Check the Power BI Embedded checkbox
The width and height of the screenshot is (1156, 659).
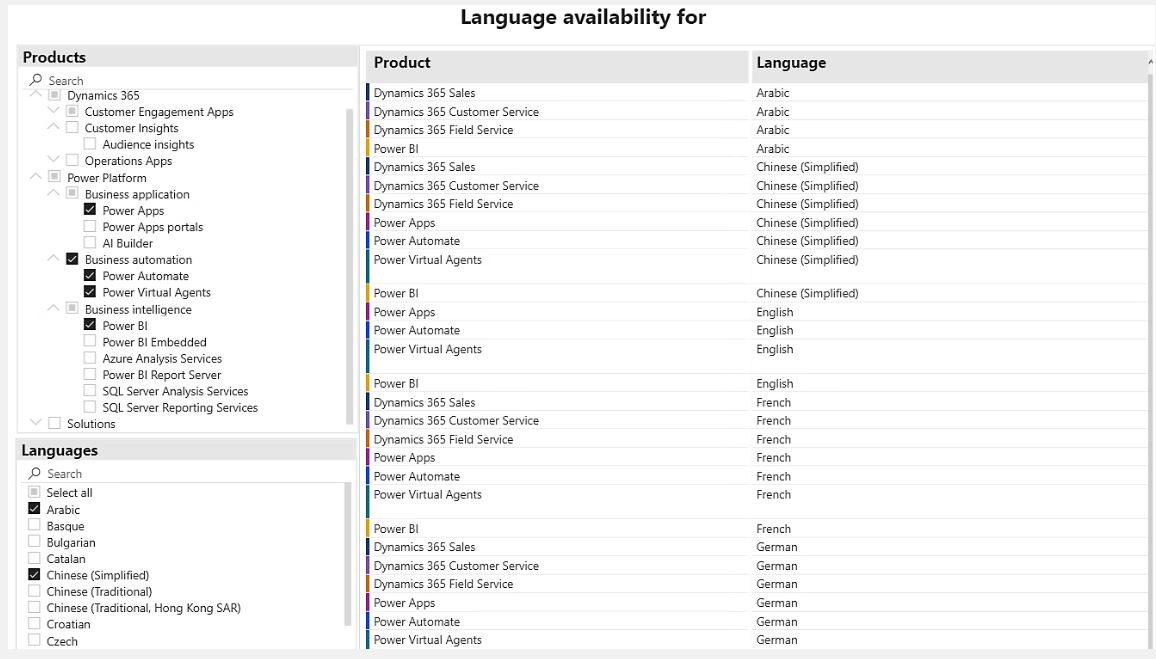[90, 341]
